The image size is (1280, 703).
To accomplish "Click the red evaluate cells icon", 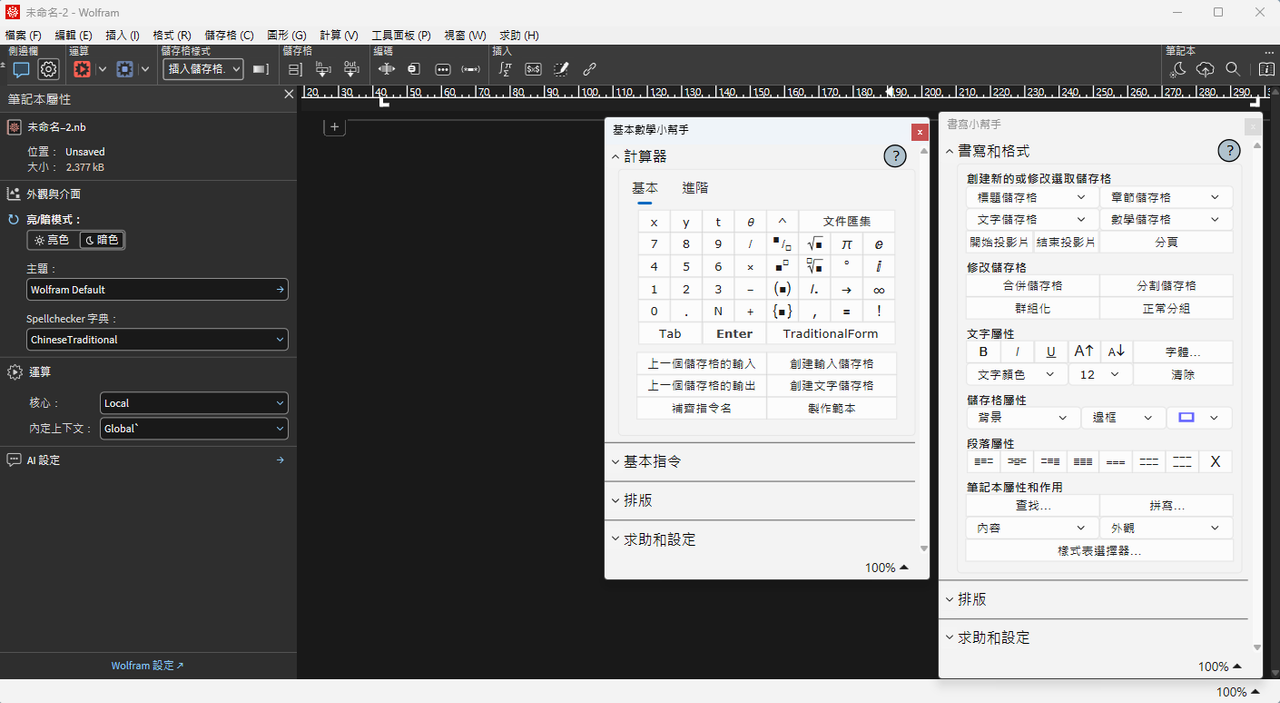I will 82,69.
